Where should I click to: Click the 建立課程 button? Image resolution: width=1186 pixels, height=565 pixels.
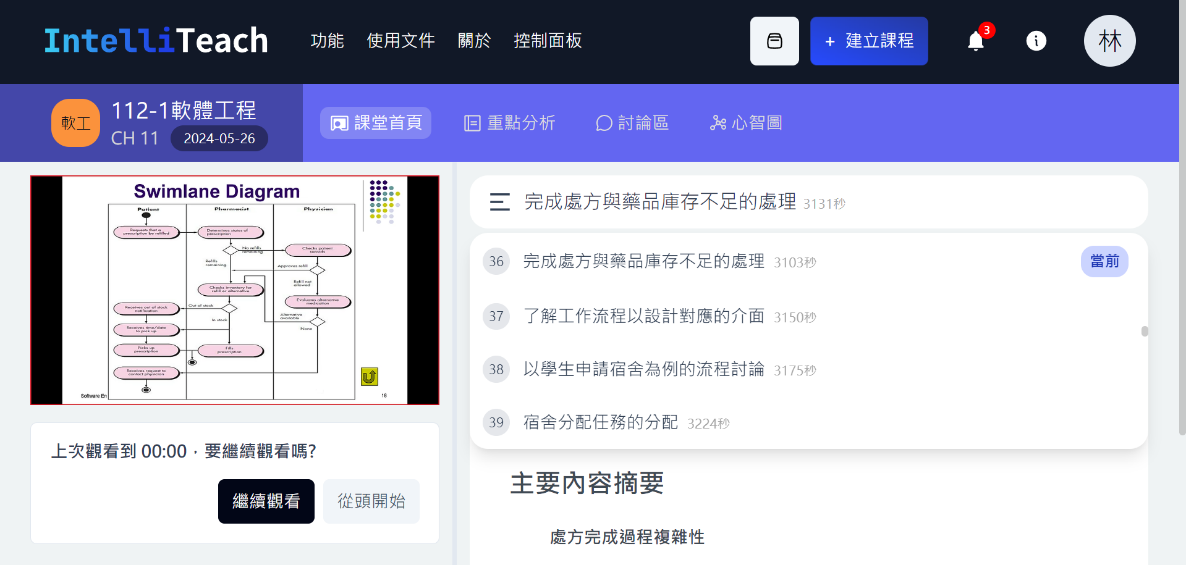click(x=869, y=41)
